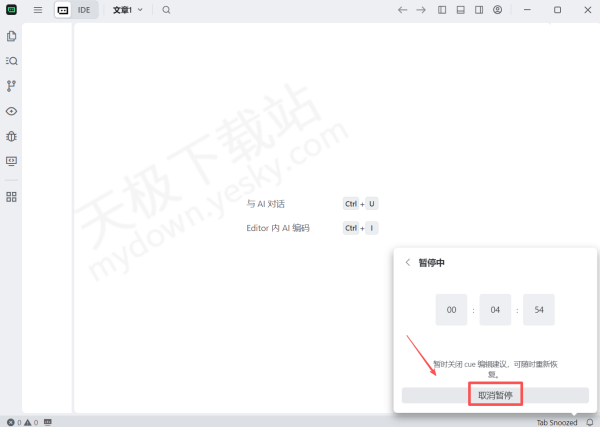Expand the 文章1 project dropdown

coord(127,10)
